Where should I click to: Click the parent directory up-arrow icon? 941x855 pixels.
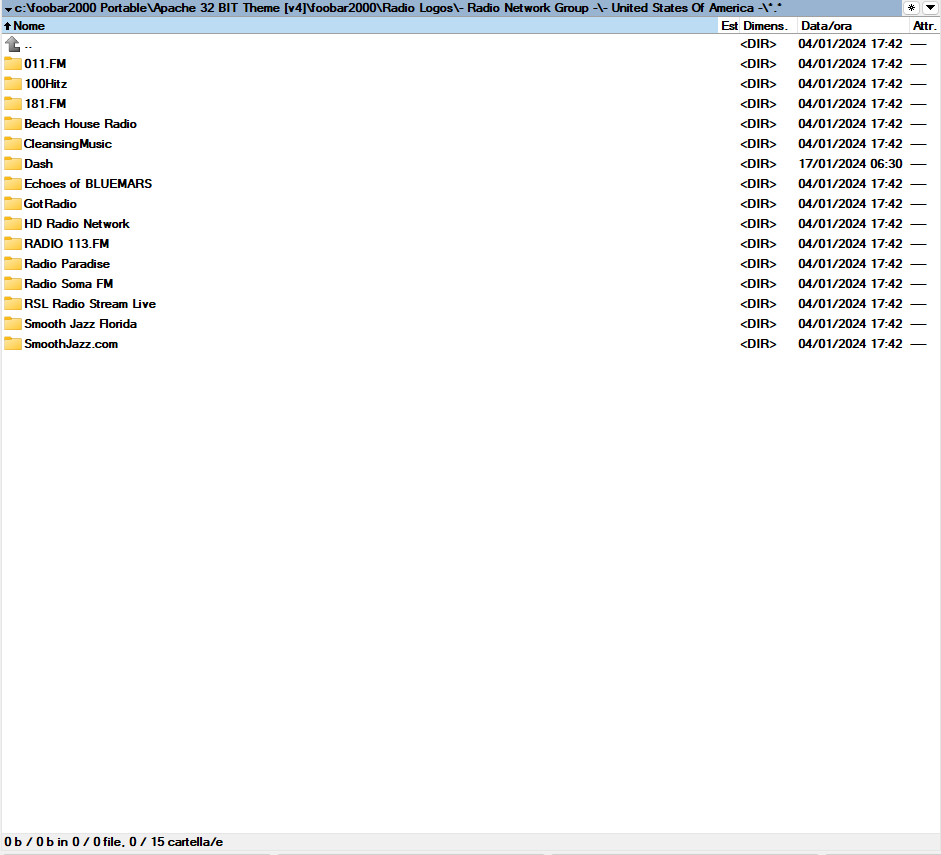click(13, 44)
